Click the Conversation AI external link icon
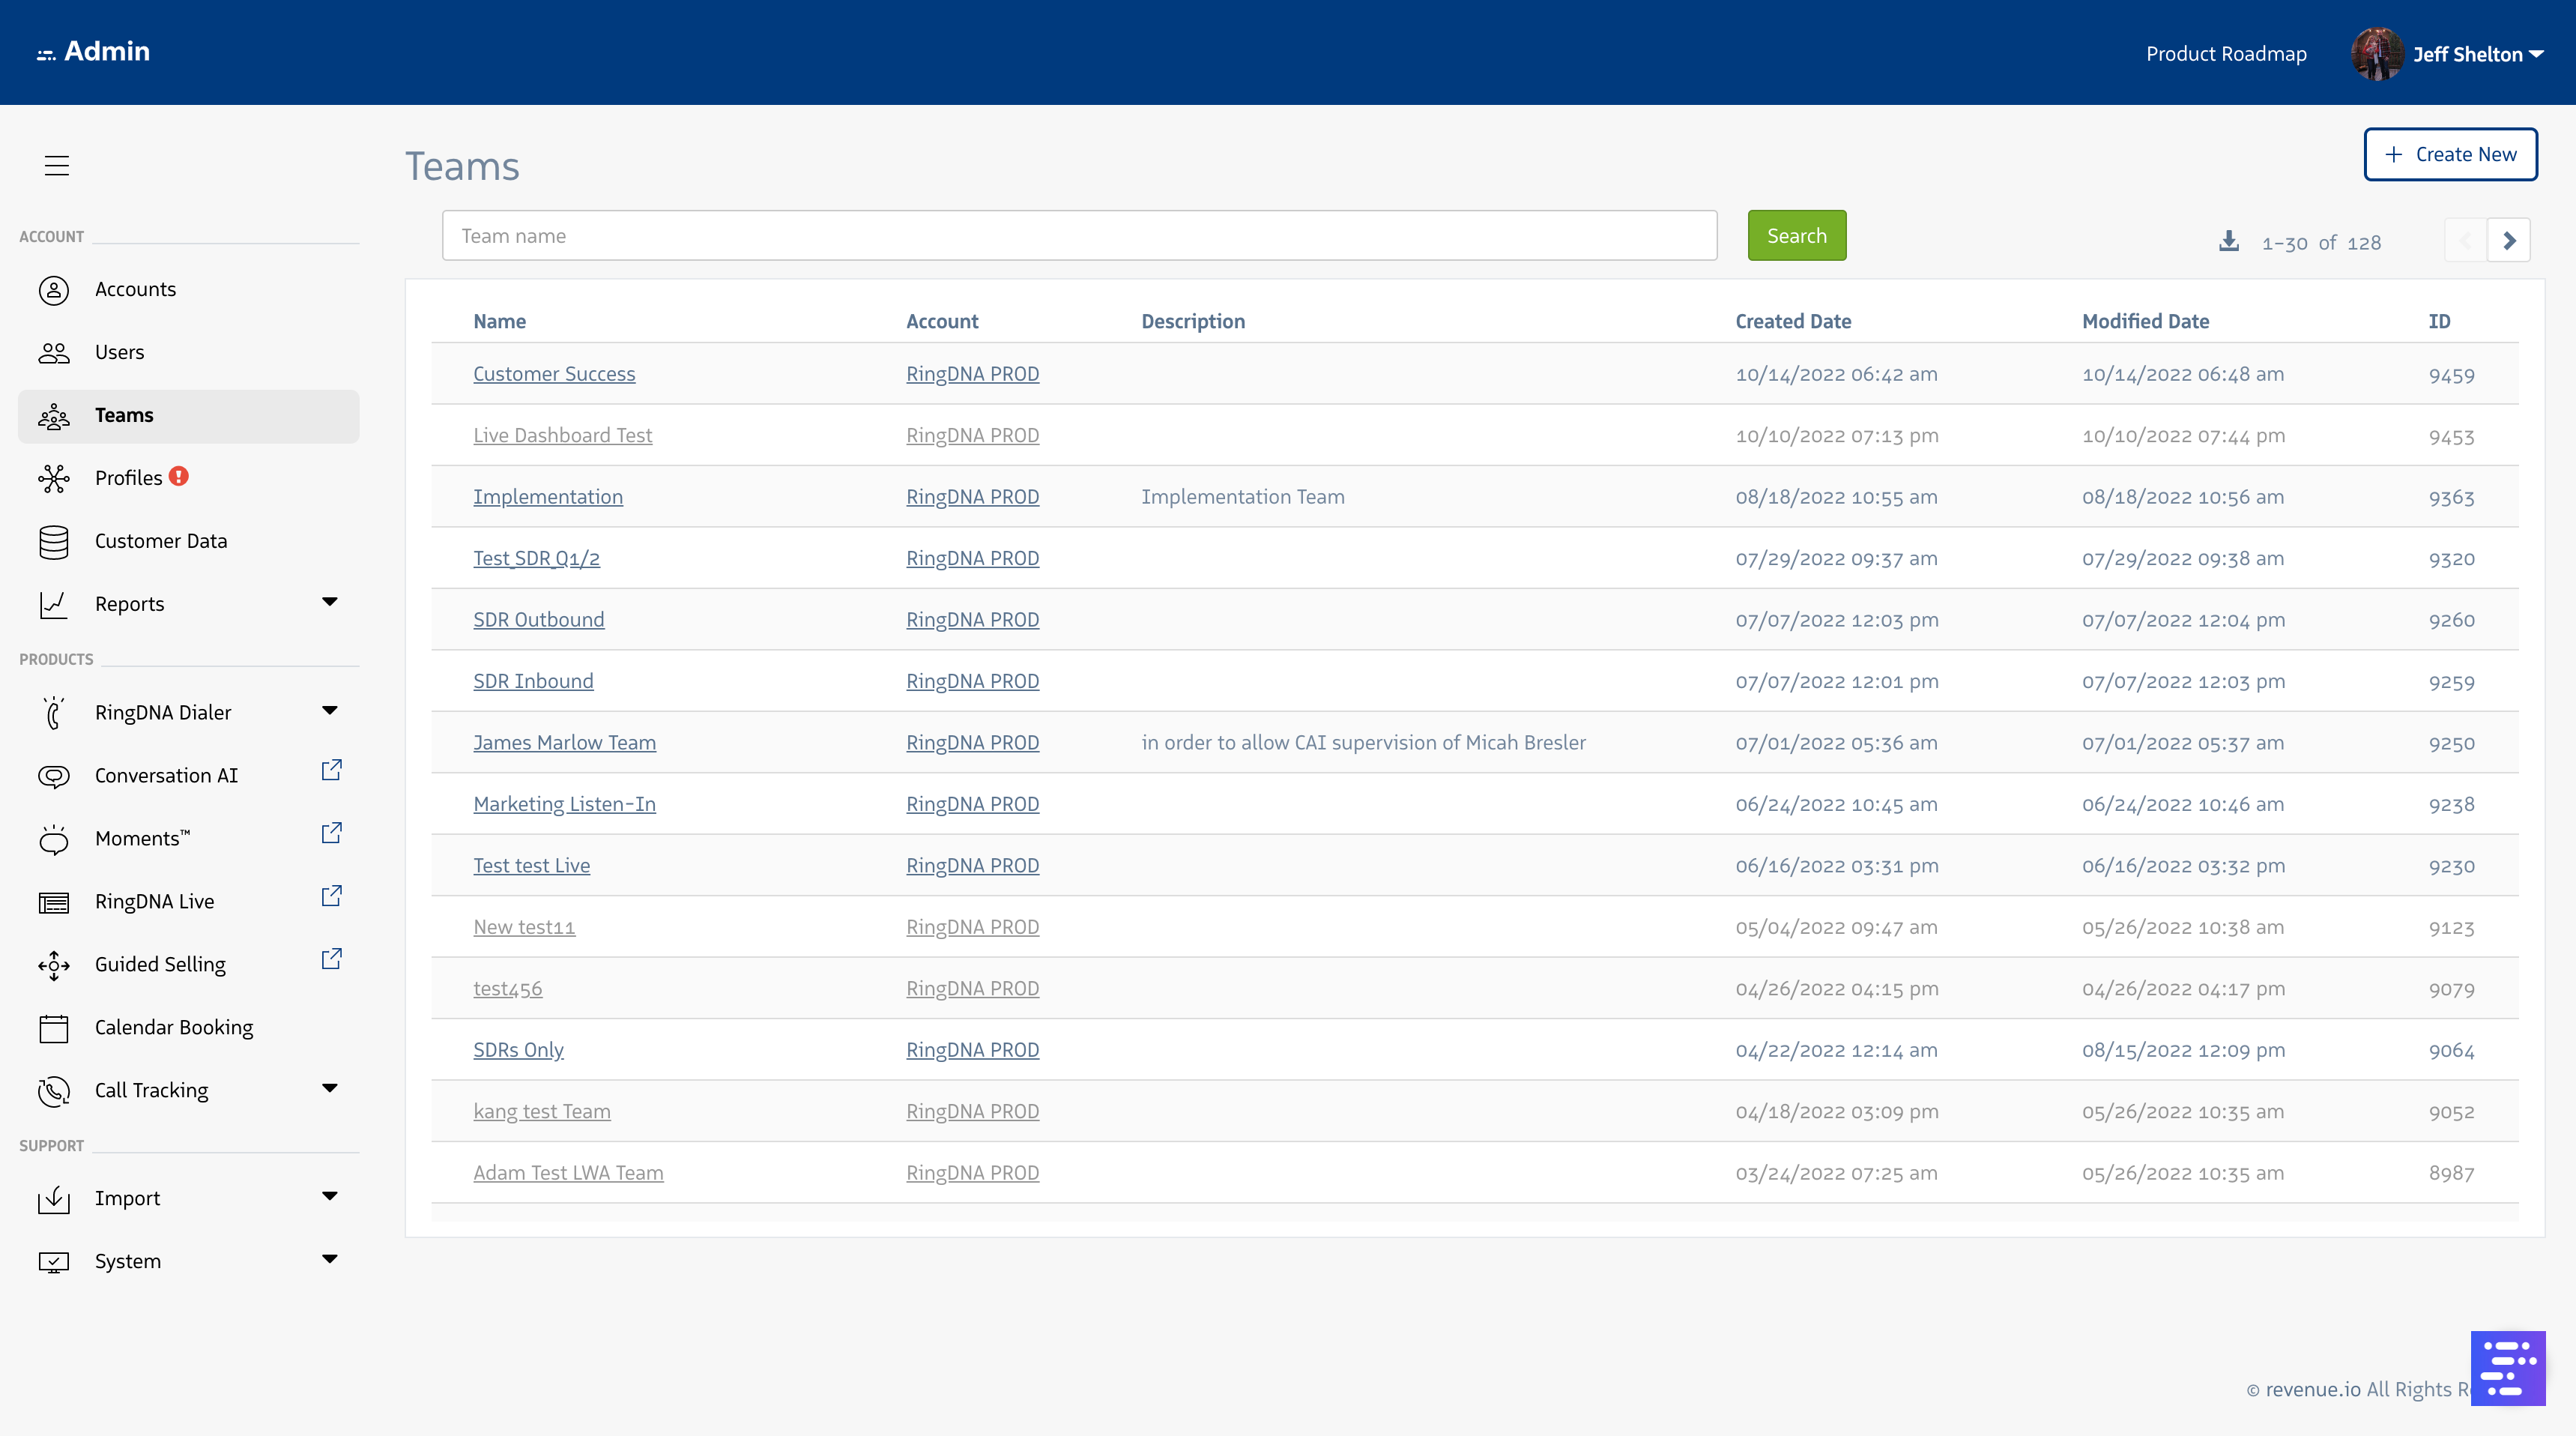 pyautogui.click(x=331, y=770)
